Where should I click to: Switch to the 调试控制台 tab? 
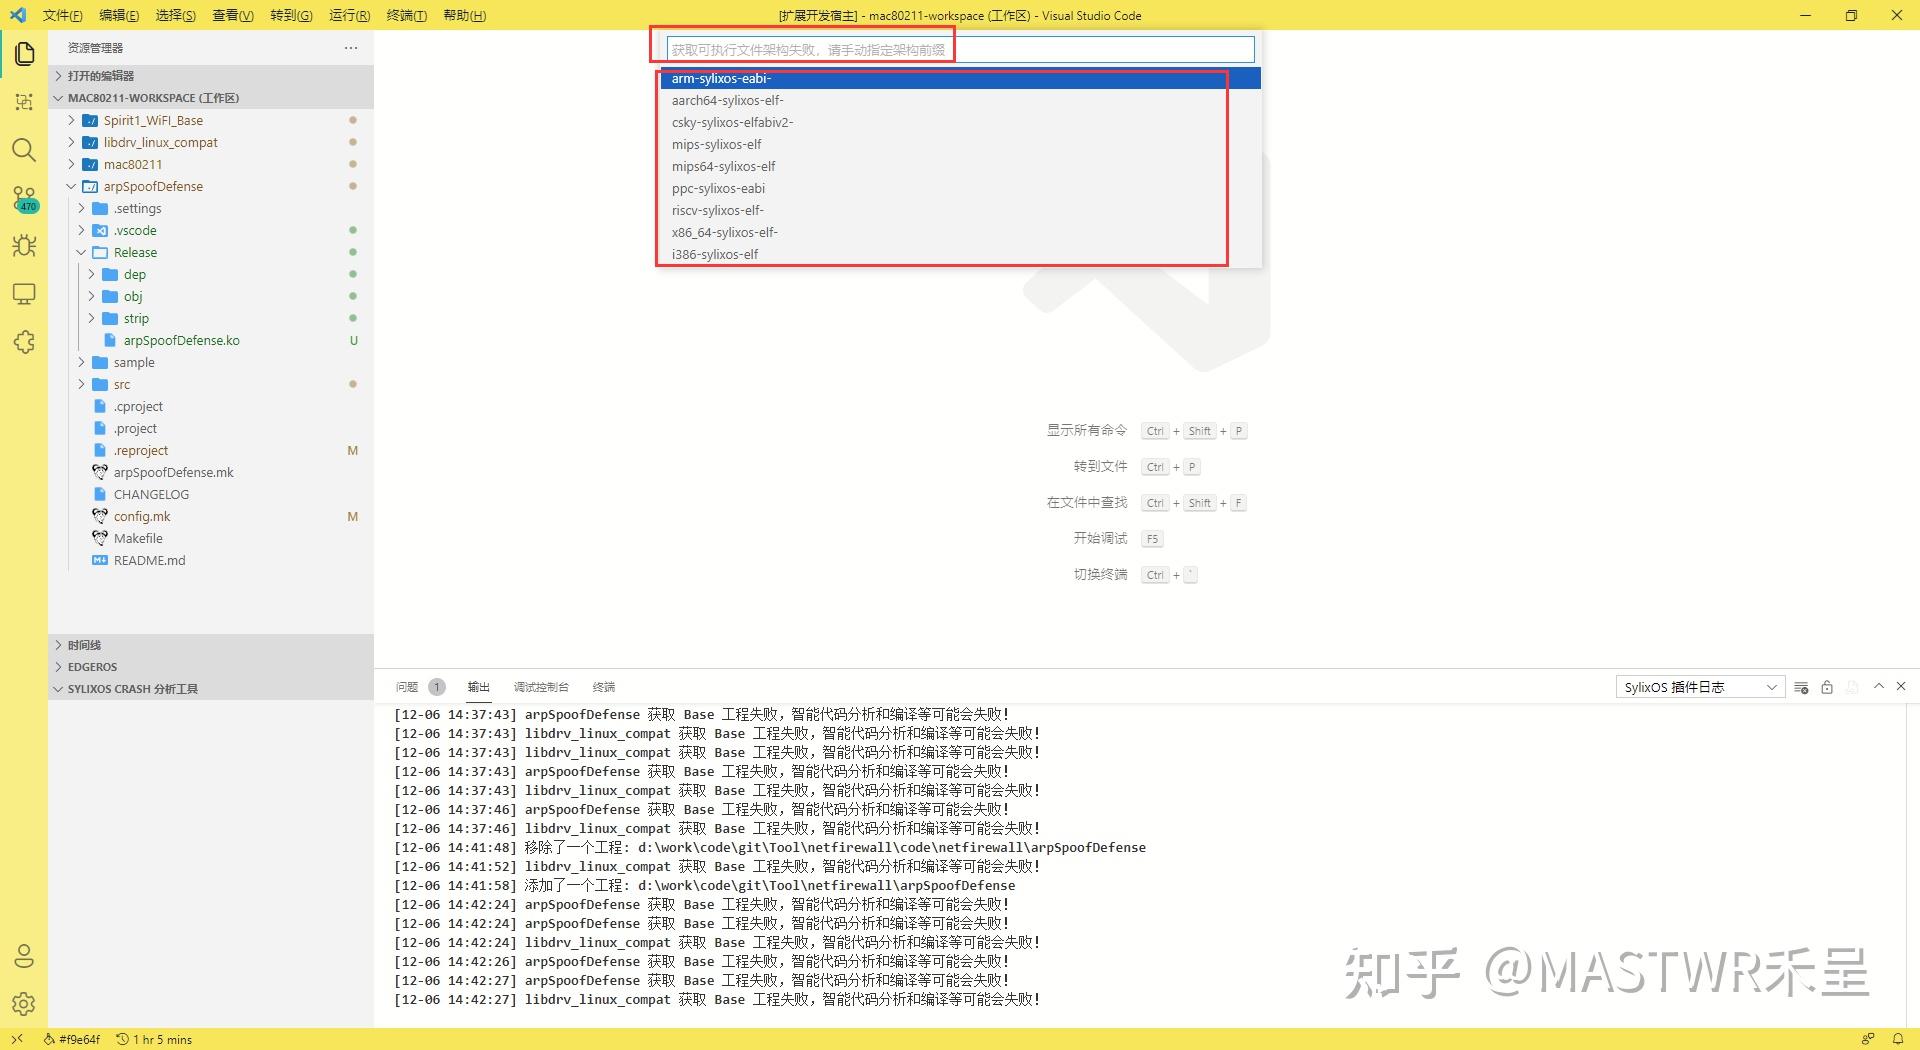[540, 687]
